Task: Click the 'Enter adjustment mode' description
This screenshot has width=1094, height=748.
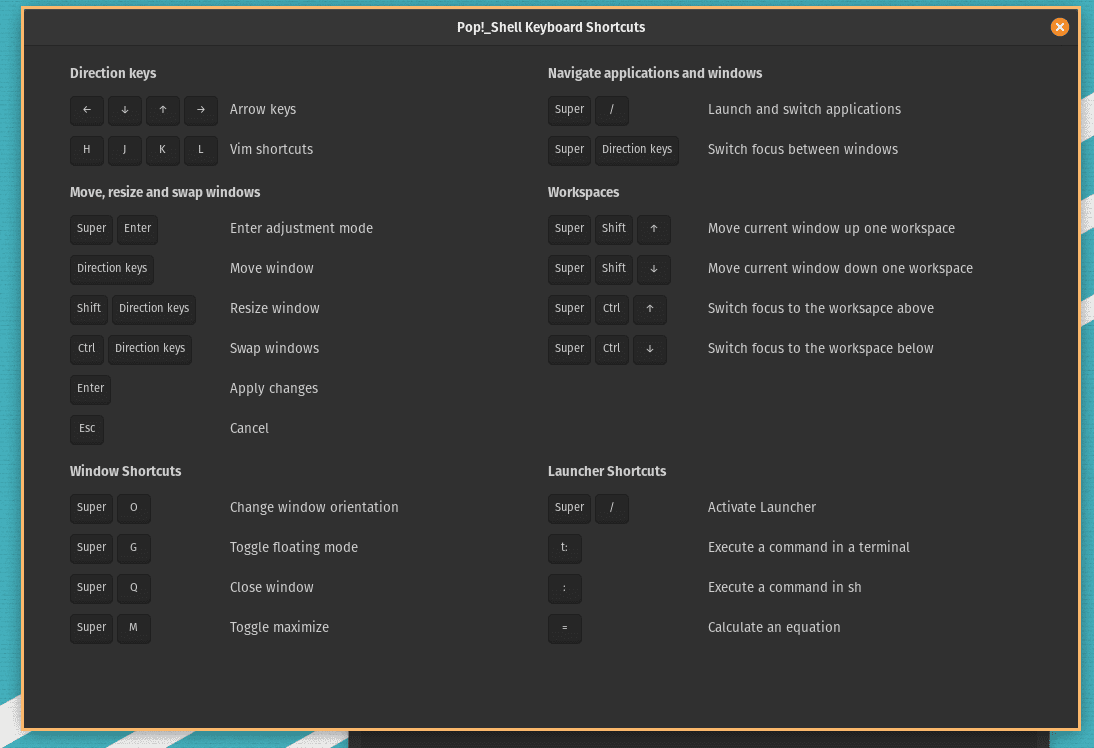Action: (301, 229)
